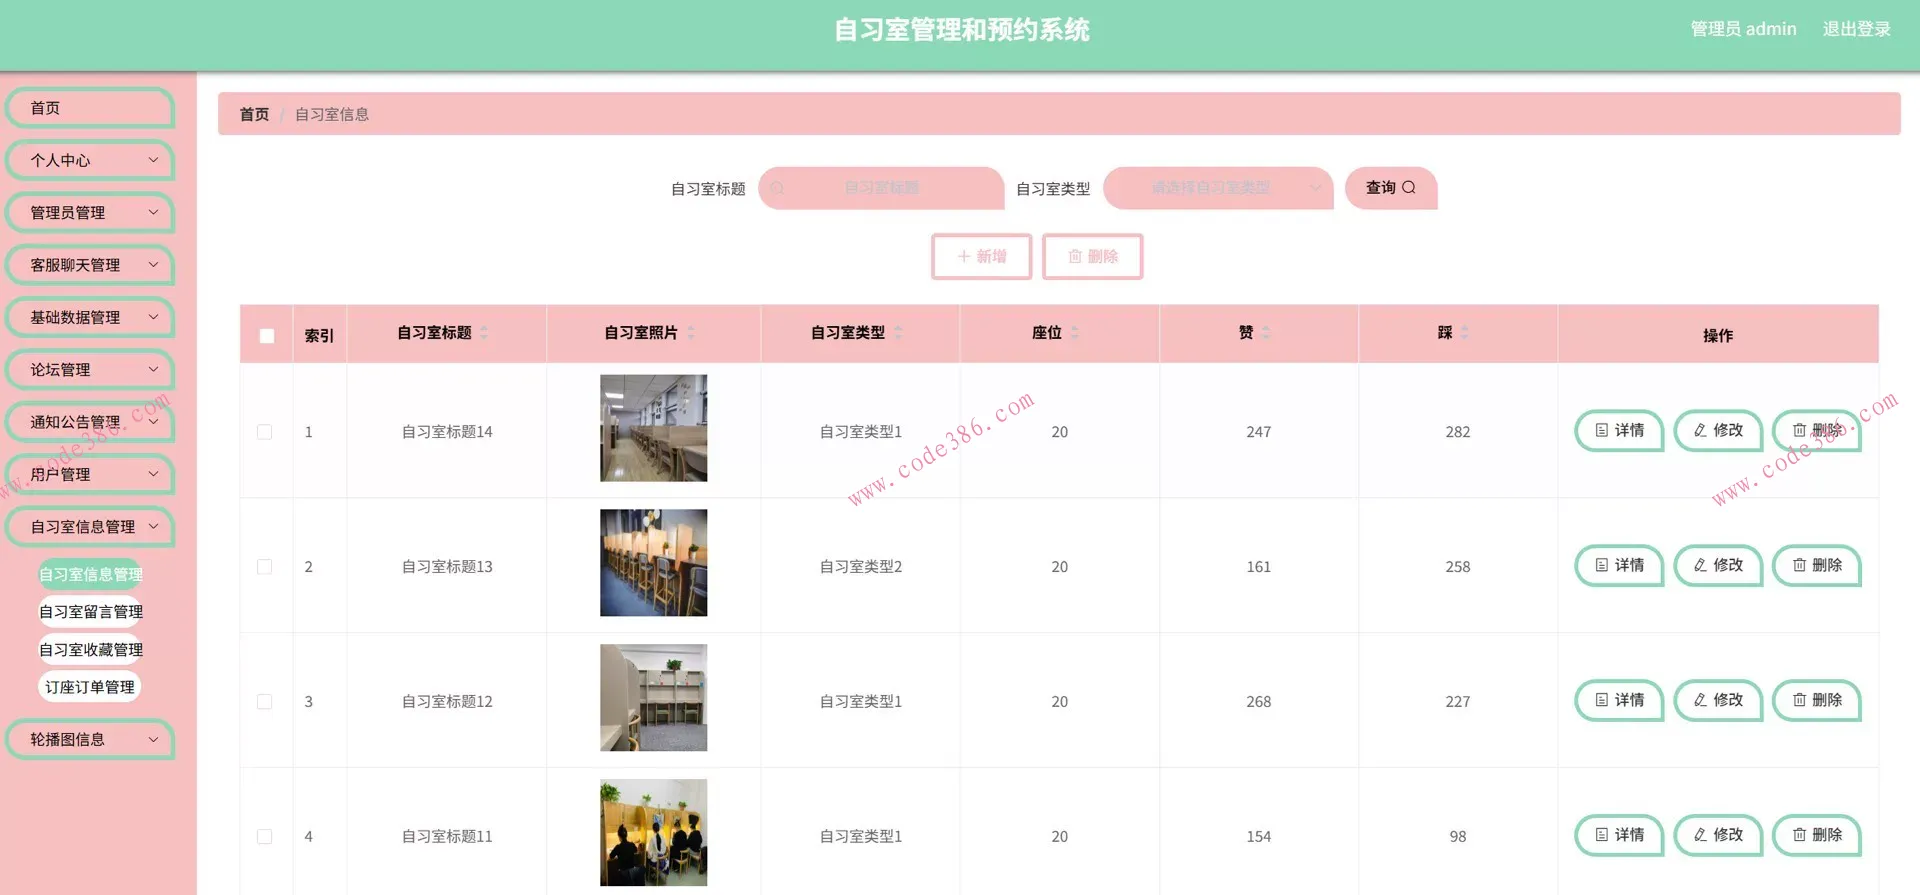Select the checkbox for row 自习室标题12

[264, 702]
